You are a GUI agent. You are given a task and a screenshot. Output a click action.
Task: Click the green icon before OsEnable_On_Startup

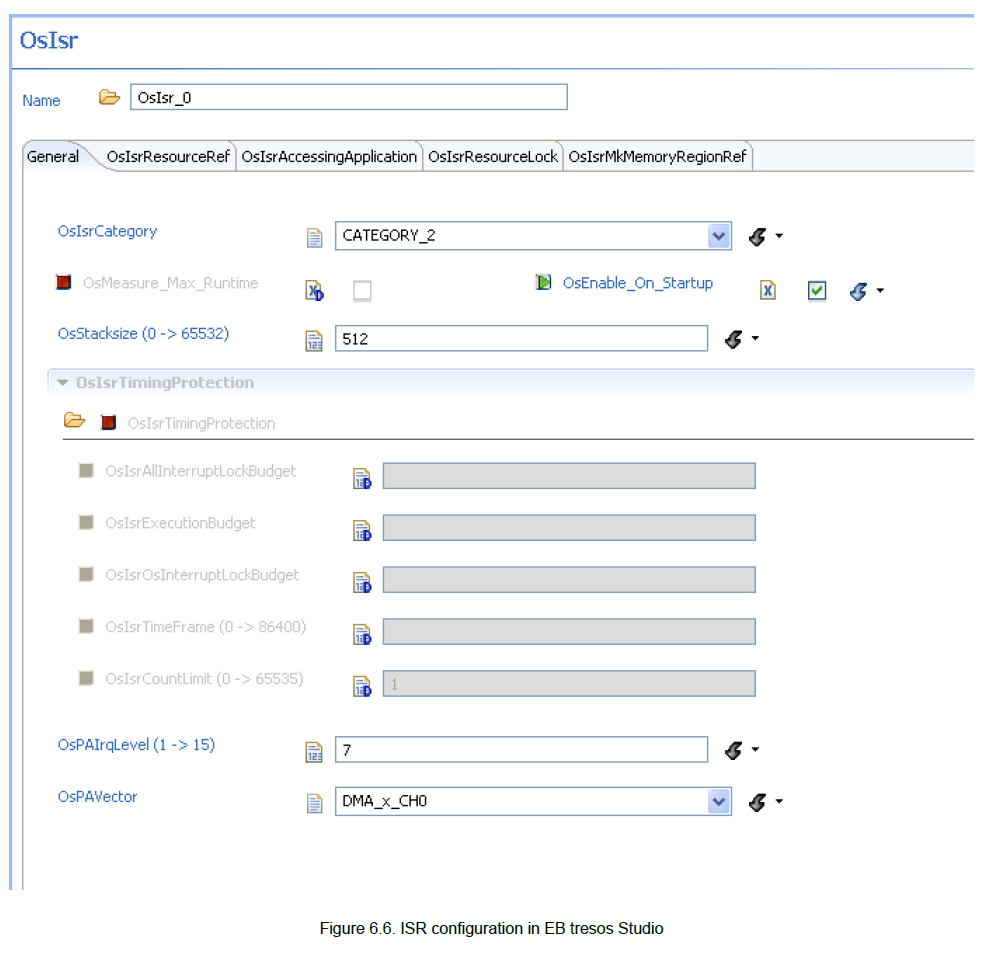click(x=543, y=282)
